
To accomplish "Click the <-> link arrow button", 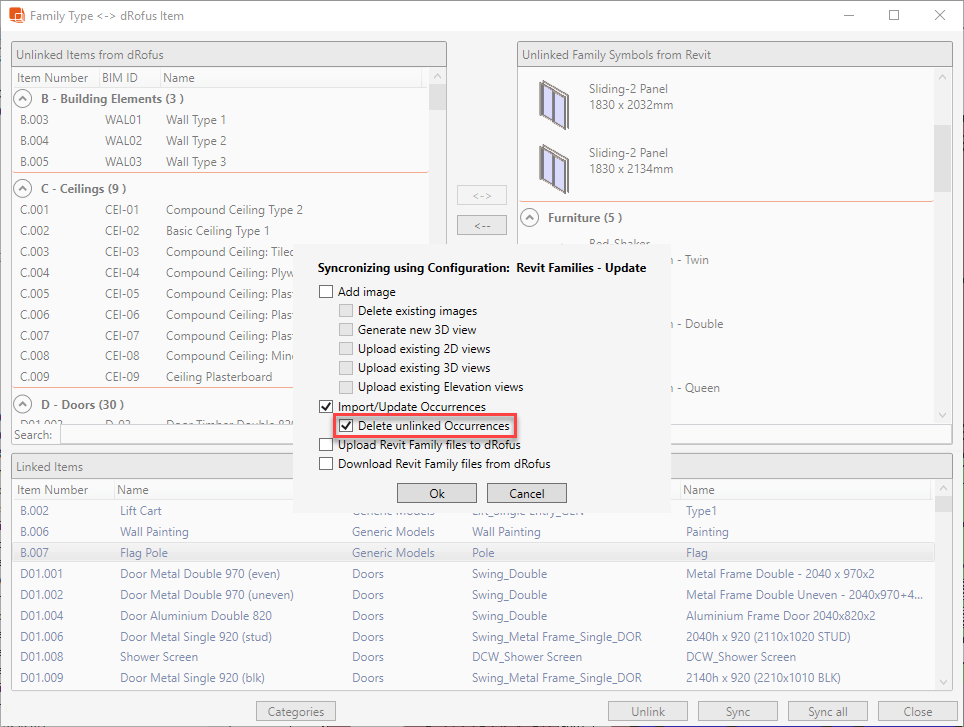I will coord(482,195).
